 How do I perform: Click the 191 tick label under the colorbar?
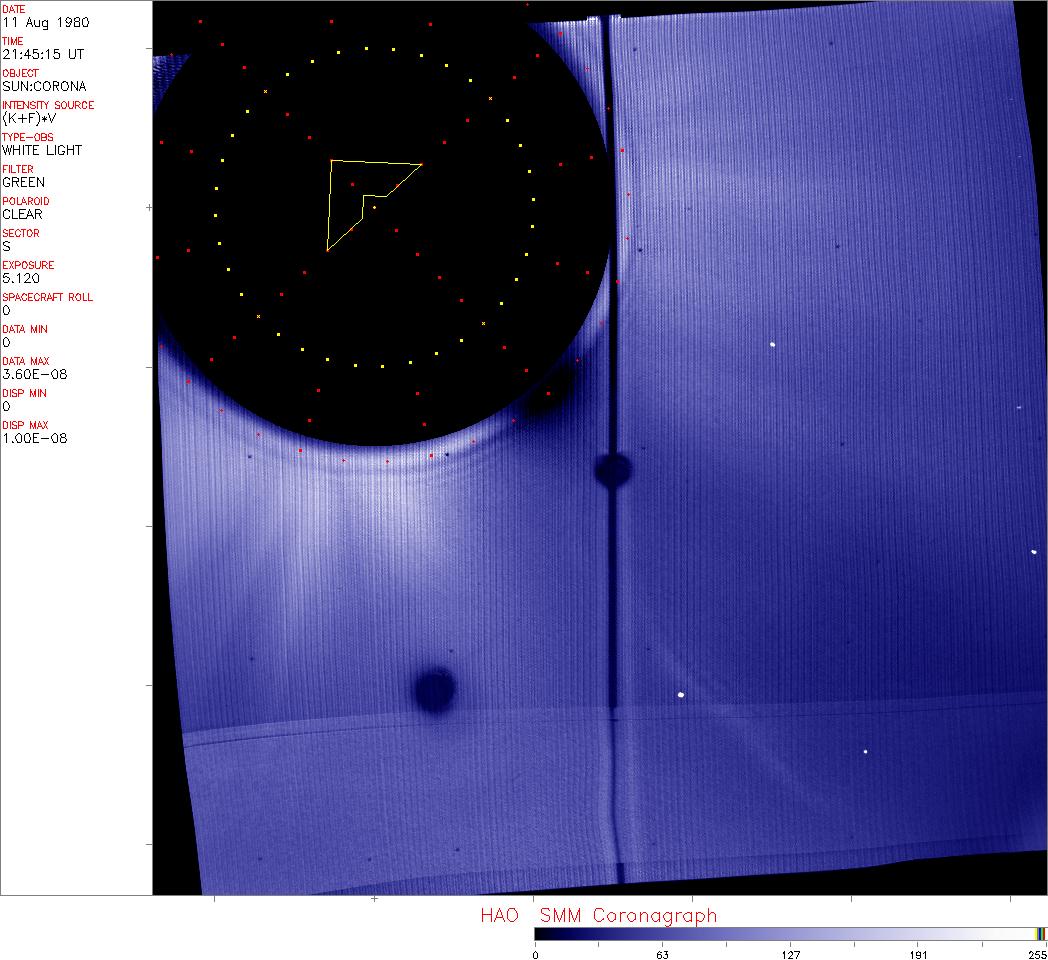pos(918,954)
